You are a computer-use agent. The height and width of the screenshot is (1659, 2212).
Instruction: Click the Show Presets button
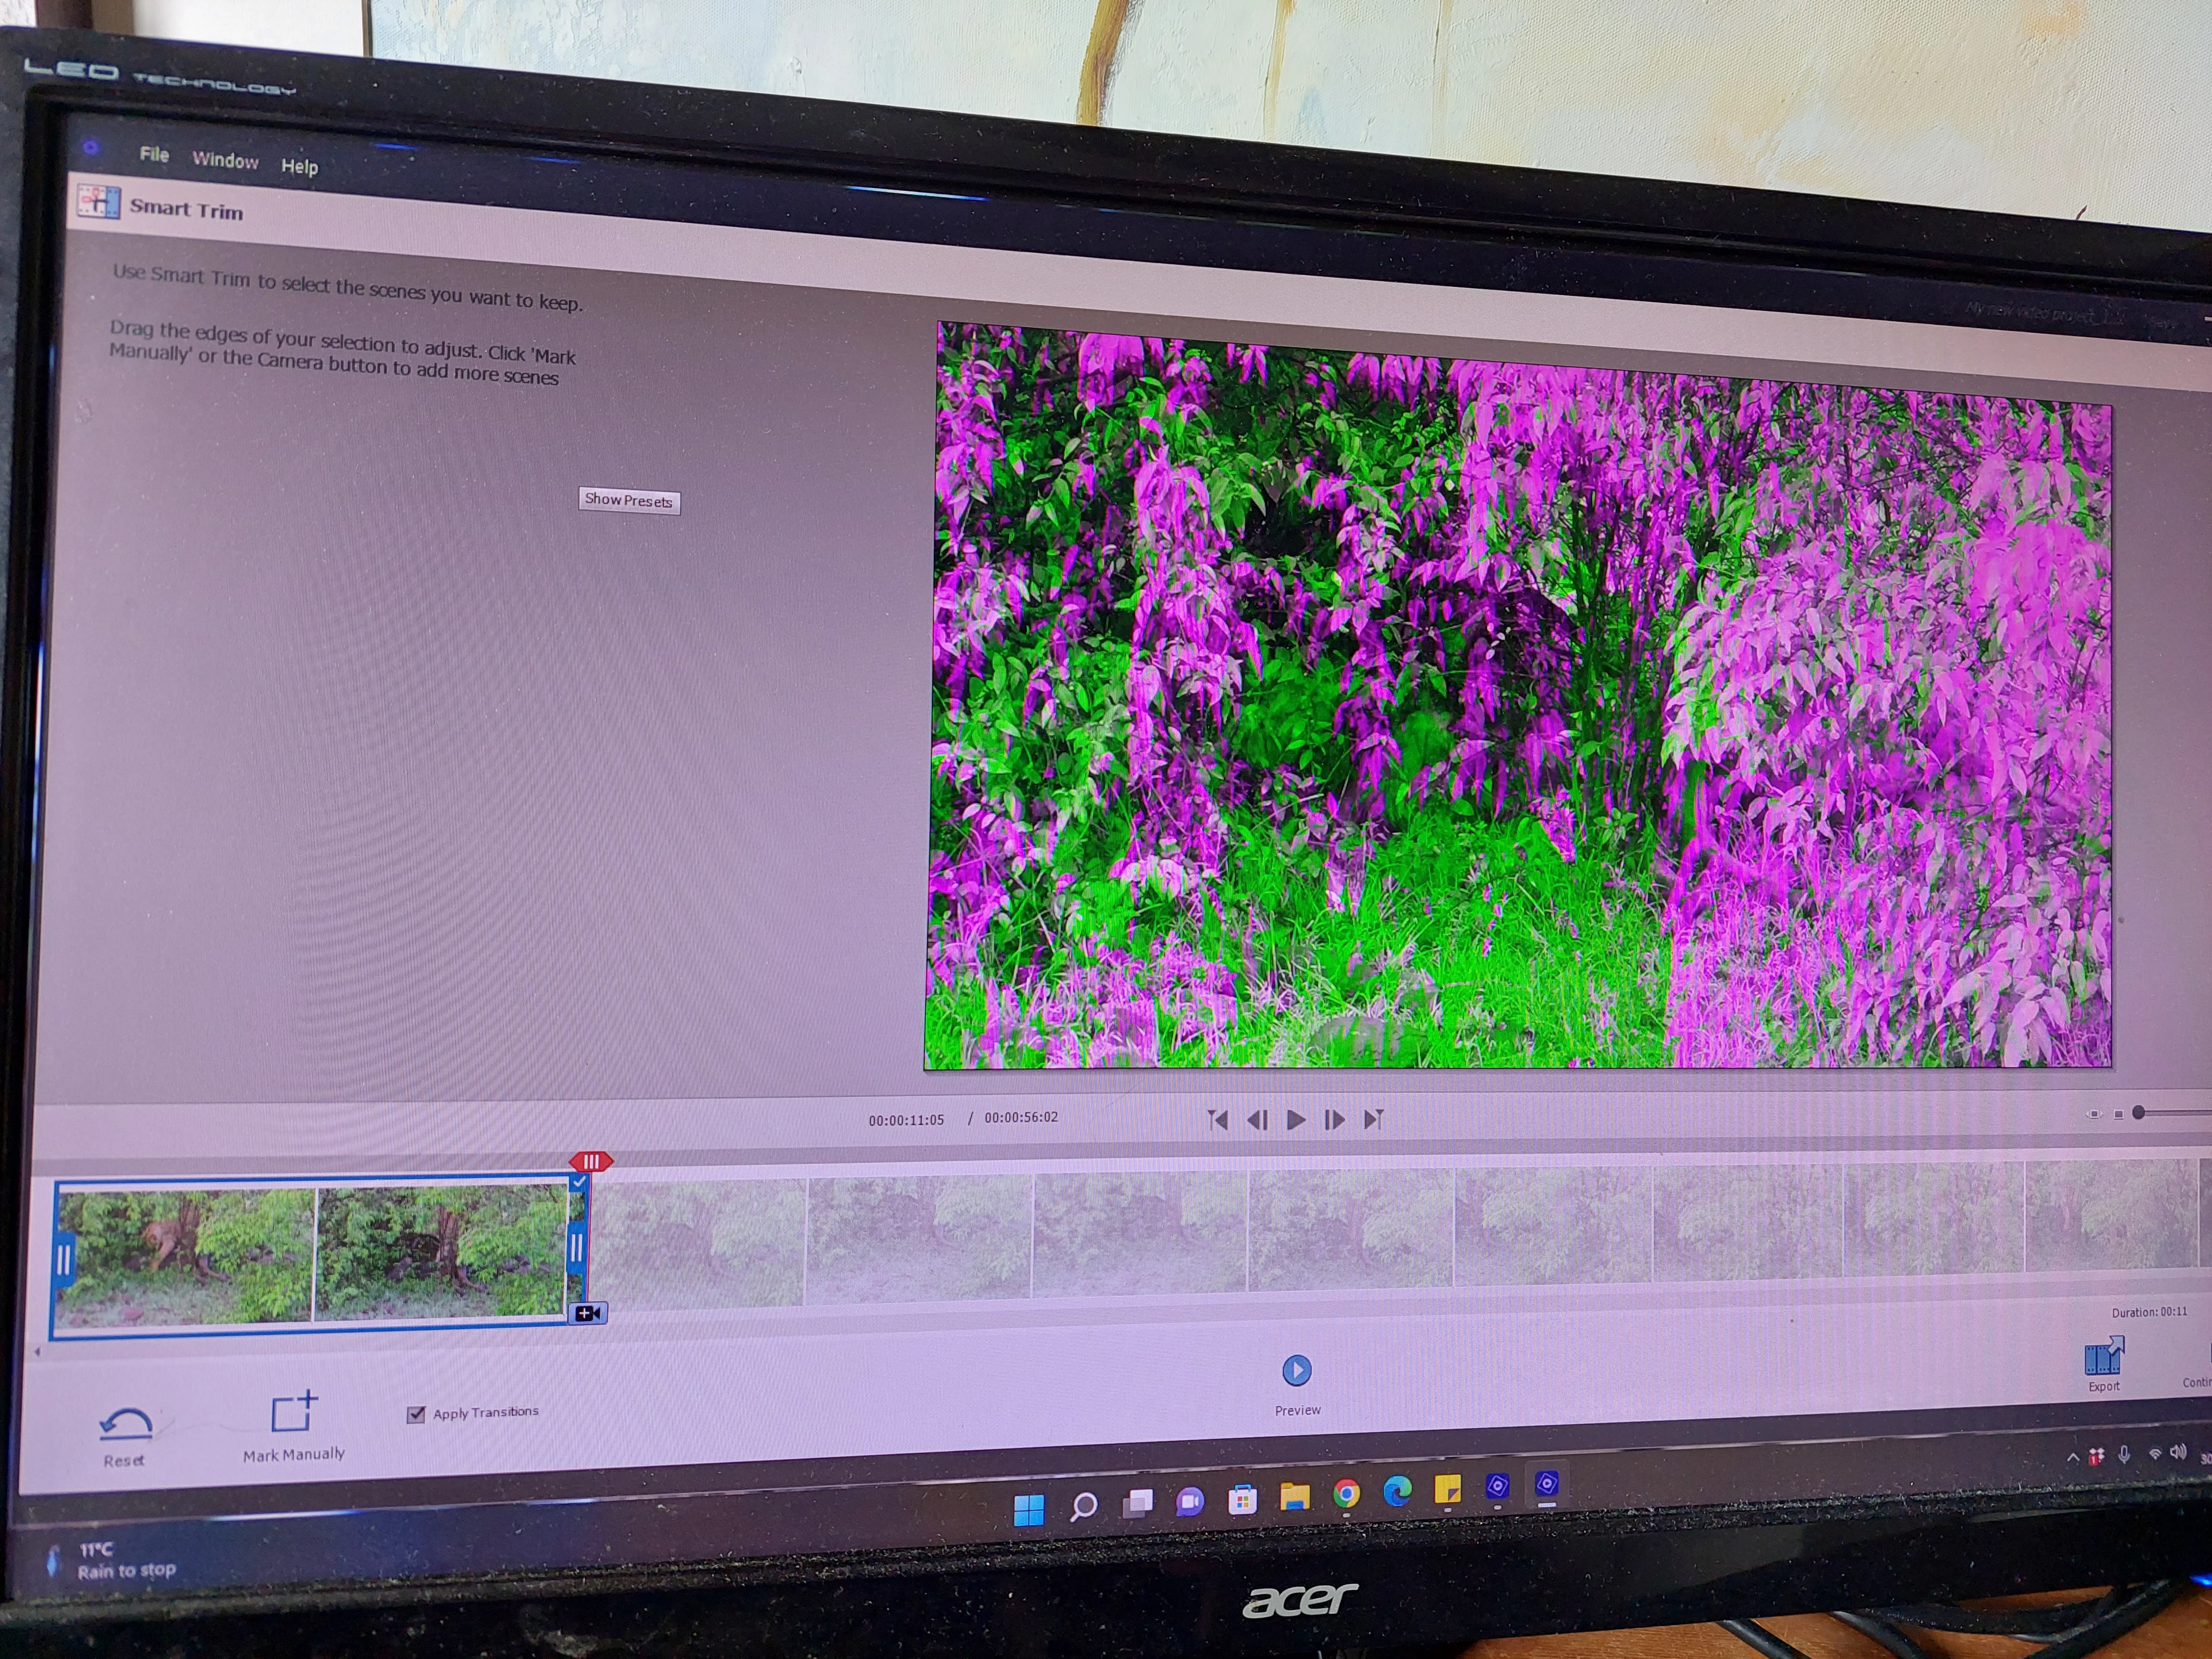click(x=629, y=500)
